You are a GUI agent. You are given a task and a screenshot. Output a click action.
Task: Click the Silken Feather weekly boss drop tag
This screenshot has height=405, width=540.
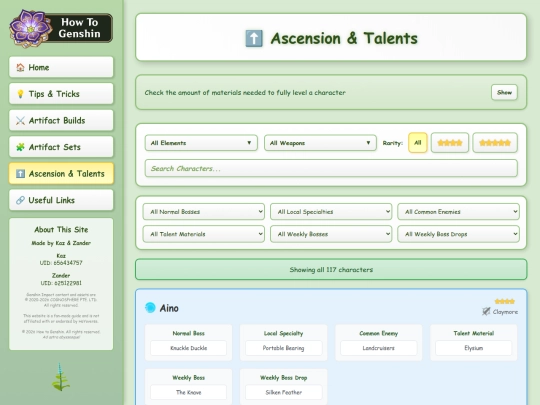pyautogui.click(x=283, y=392)
